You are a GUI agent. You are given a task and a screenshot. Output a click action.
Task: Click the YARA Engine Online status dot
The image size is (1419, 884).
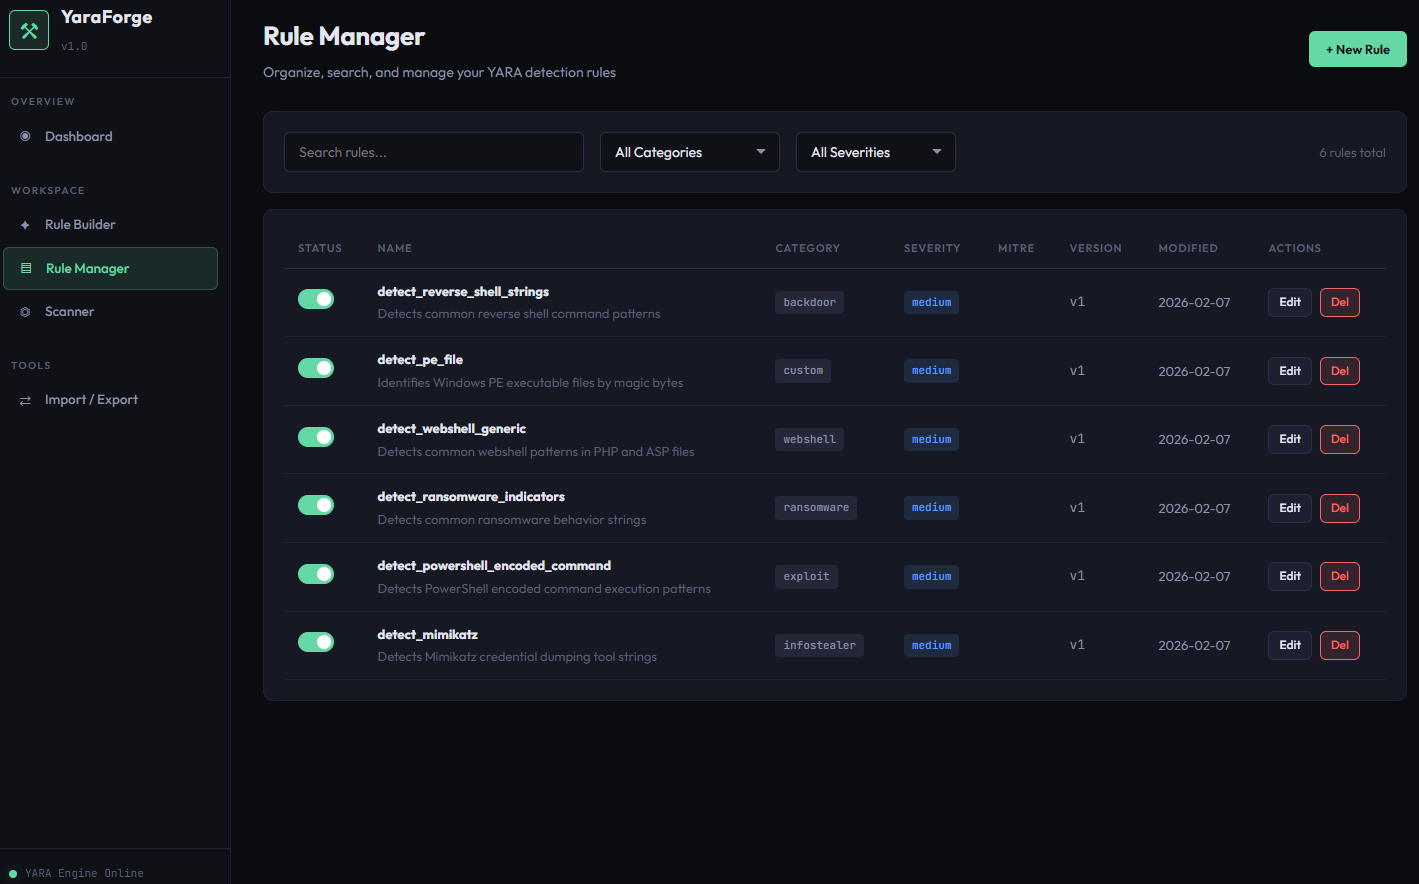(x=13, y=873)
